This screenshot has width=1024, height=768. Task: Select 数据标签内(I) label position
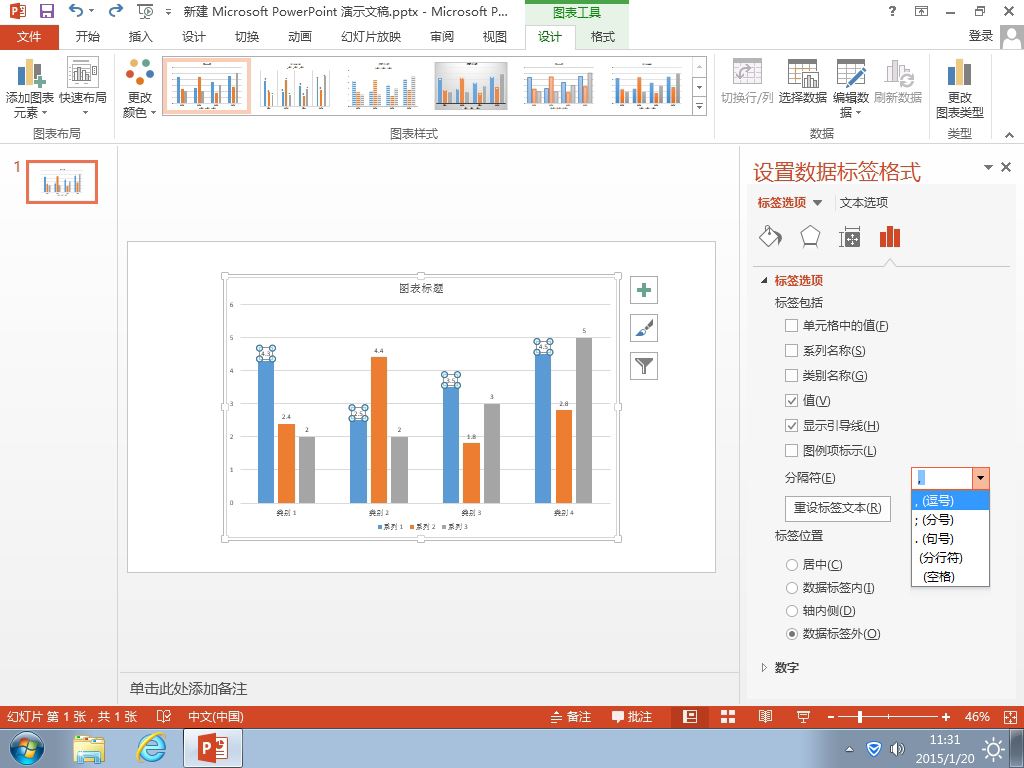coord(792,588)
